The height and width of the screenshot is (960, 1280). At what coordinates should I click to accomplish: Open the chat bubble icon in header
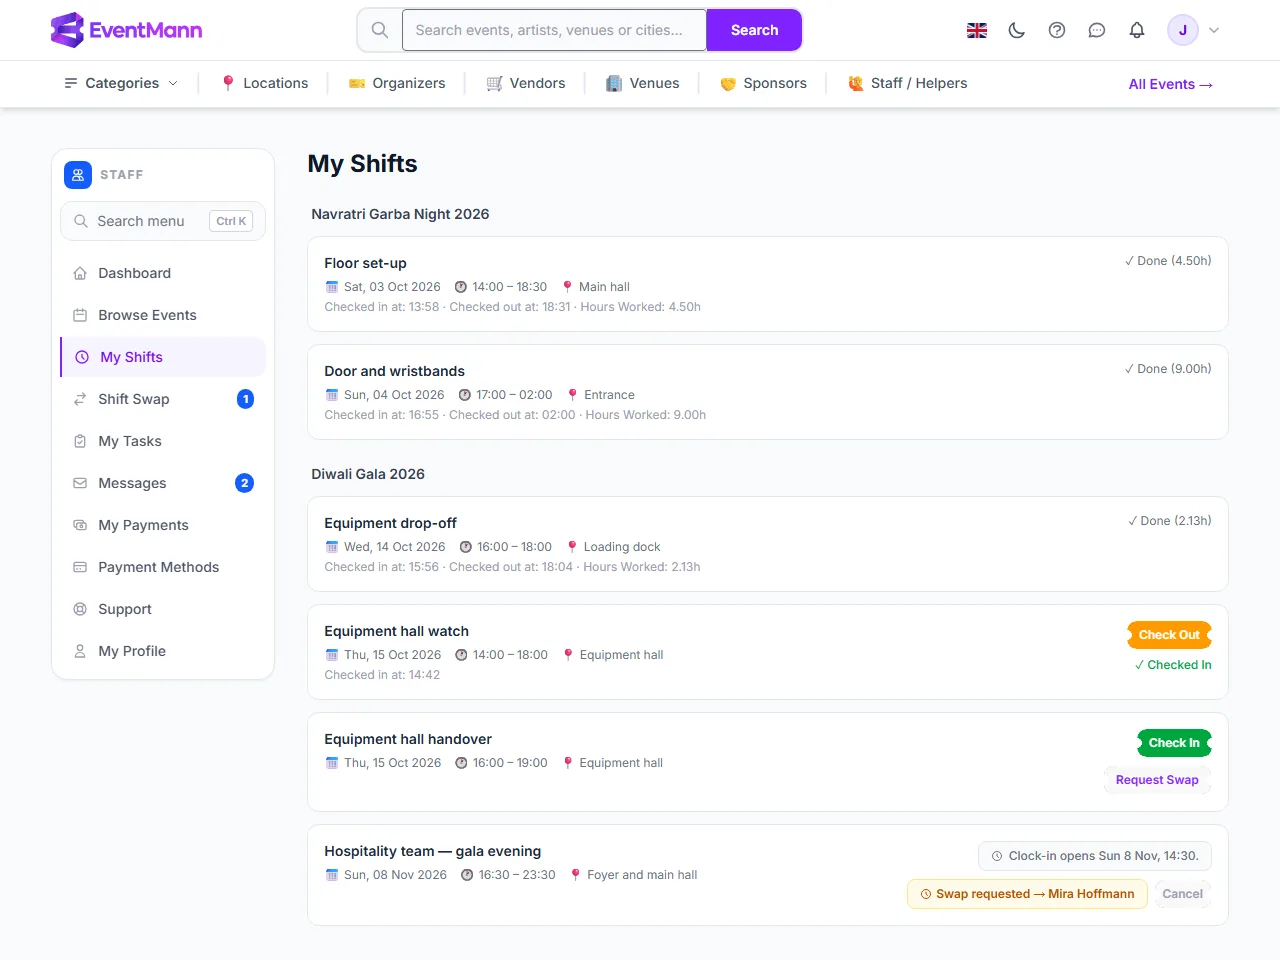click(x=1097, y=30)
